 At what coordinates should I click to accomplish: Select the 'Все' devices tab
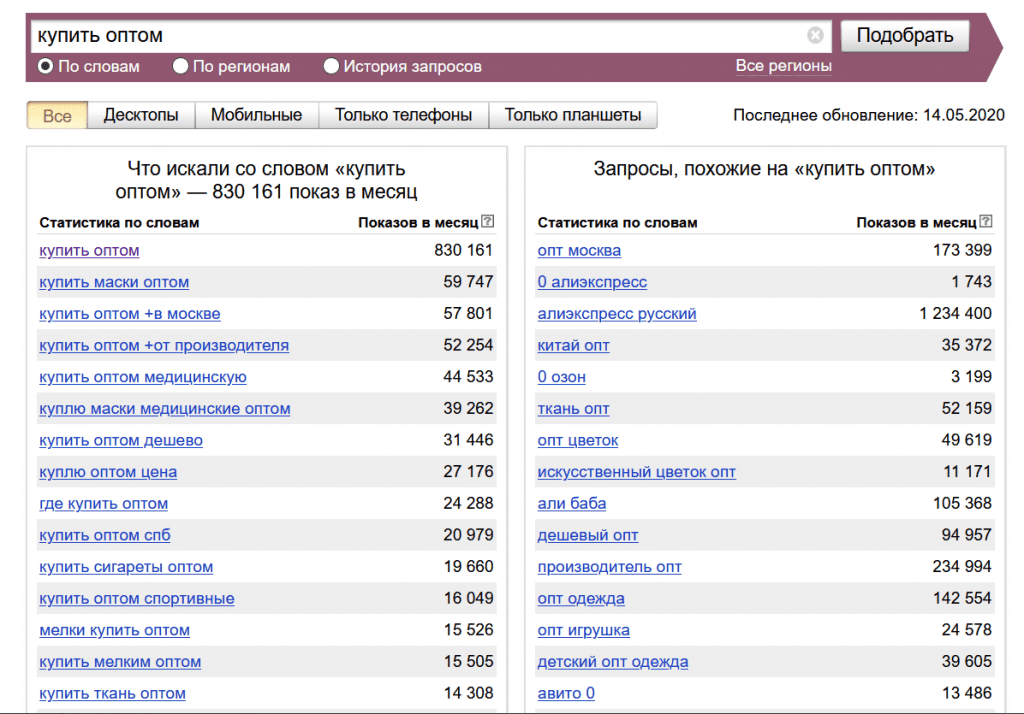pyautogui.click(x=57, y=115)
